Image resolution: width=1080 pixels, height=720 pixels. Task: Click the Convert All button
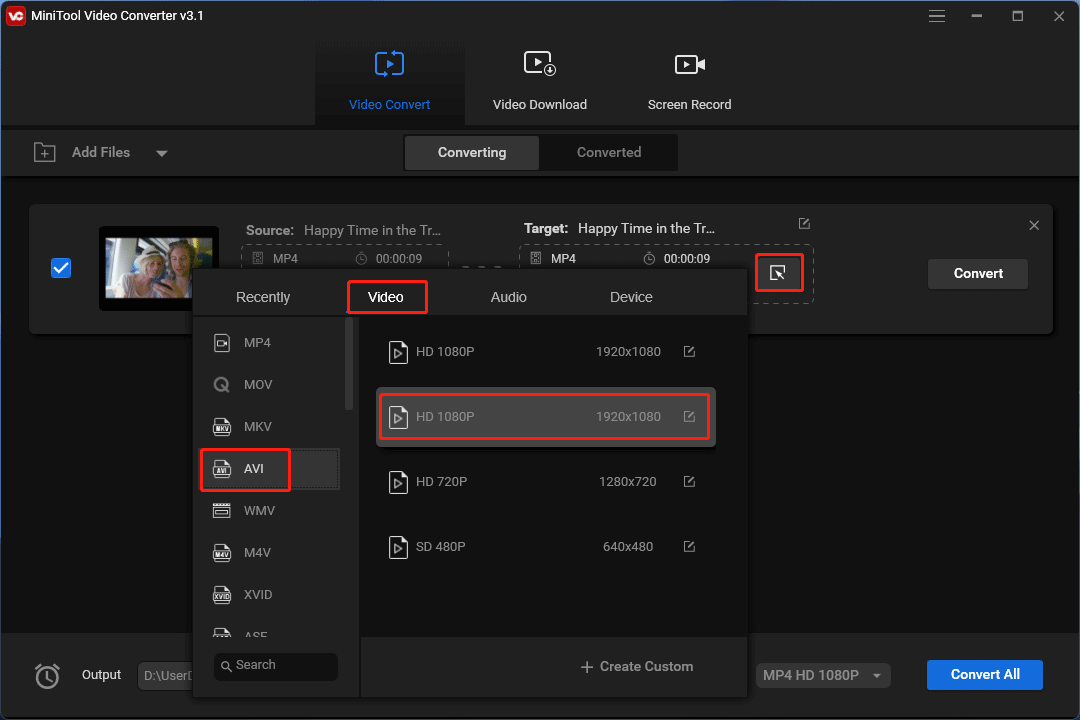coord(984,675)
